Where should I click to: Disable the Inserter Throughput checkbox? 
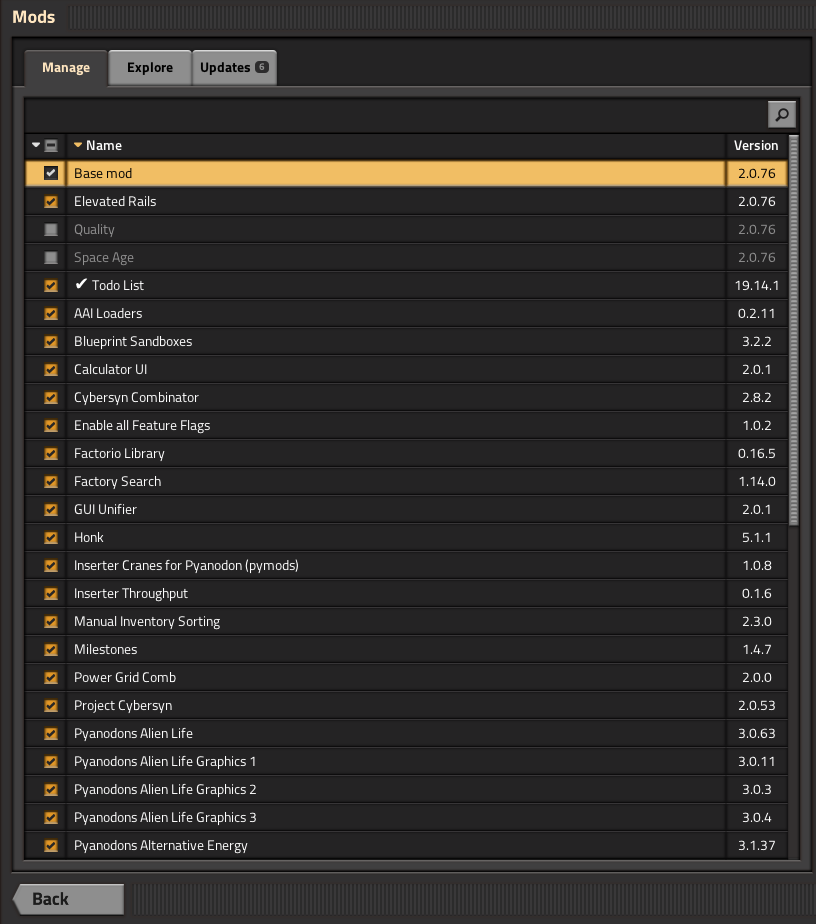[51, 593]
